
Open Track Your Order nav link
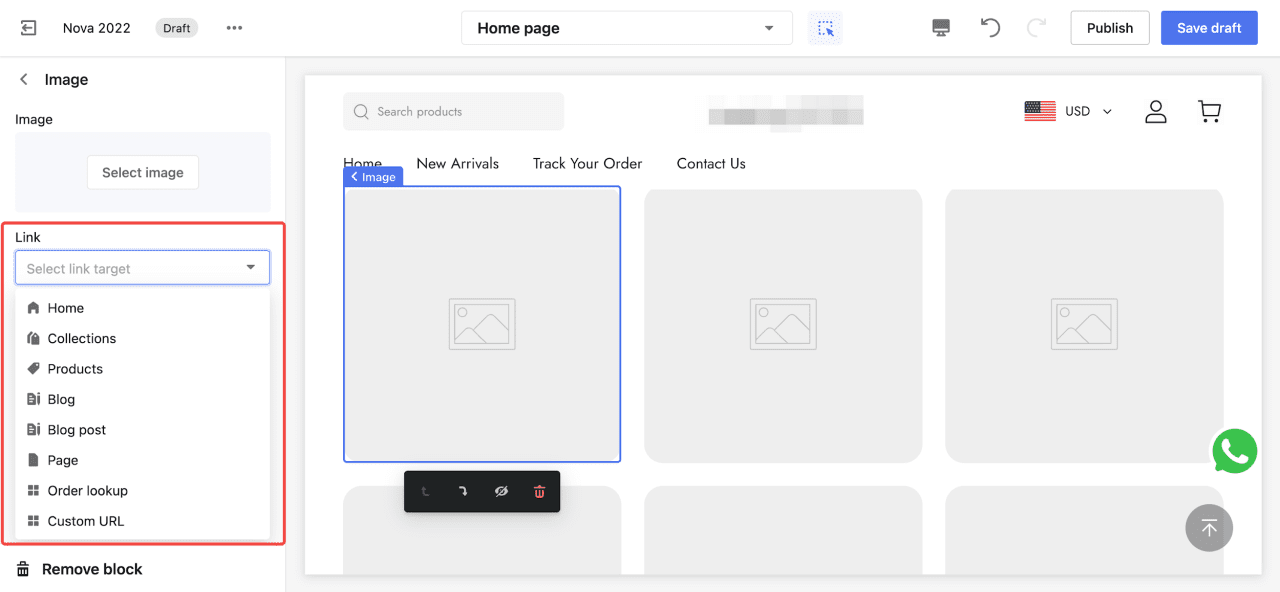[x=588, y=163]
